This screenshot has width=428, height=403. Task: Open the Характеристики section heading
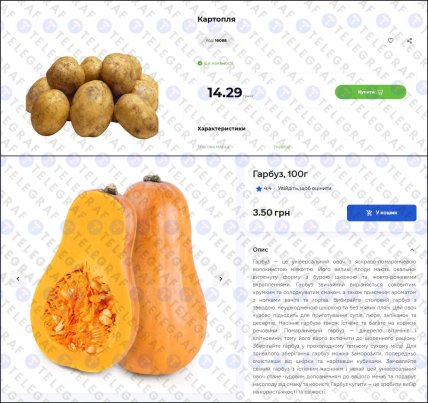[221, 129]
